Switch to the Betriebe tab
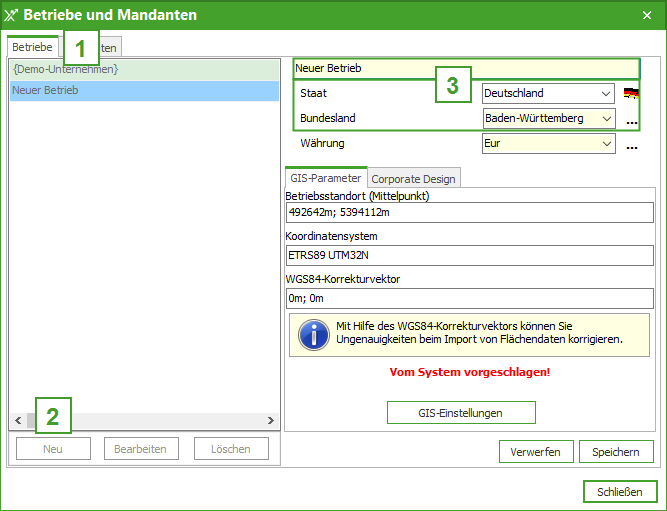This screenshot has width=667, height=511. point(32,47)
